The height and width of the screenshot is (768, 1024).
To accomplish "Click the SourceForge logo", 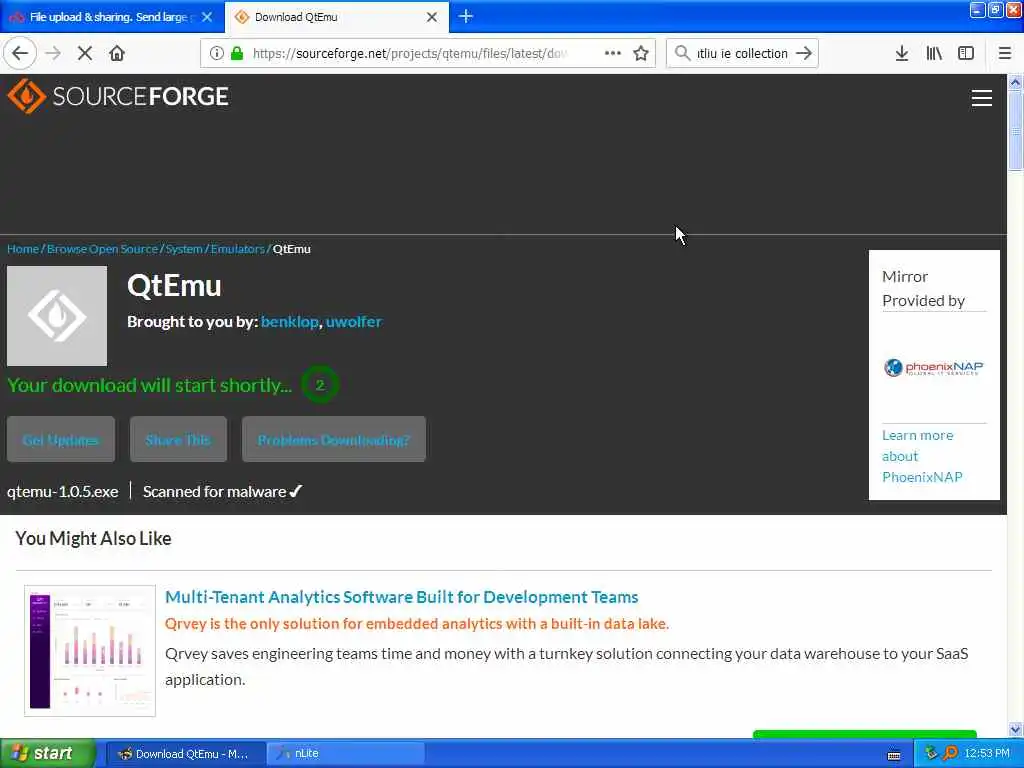I will (x=118, y=96).
